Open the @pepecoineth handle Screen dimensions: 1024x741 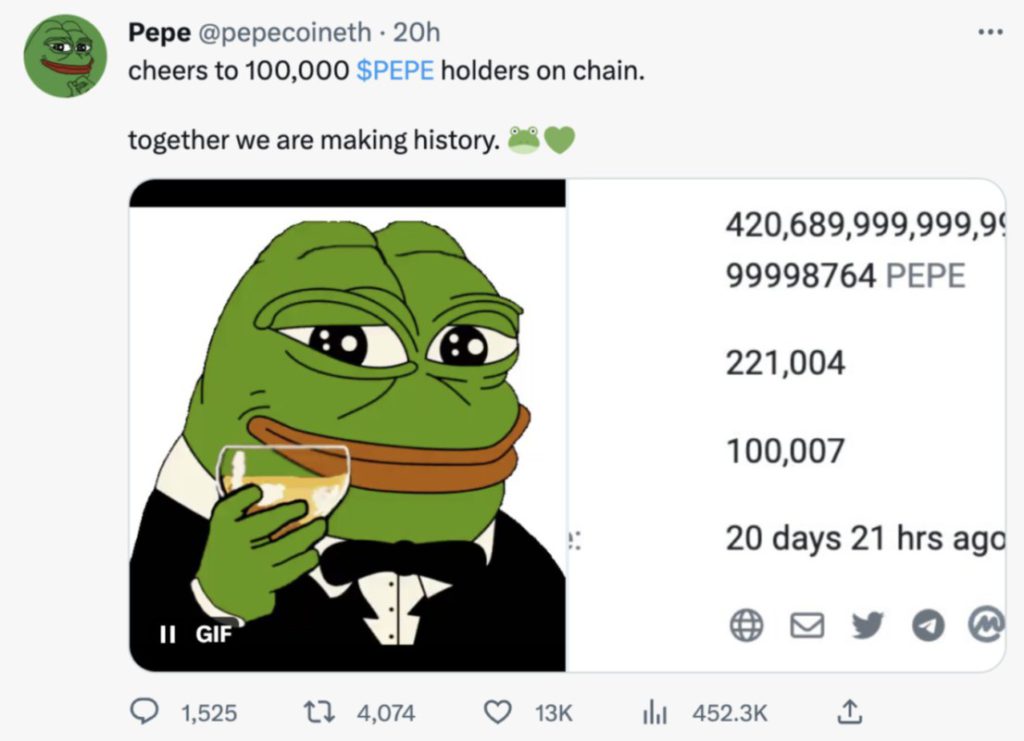(285, 33)
